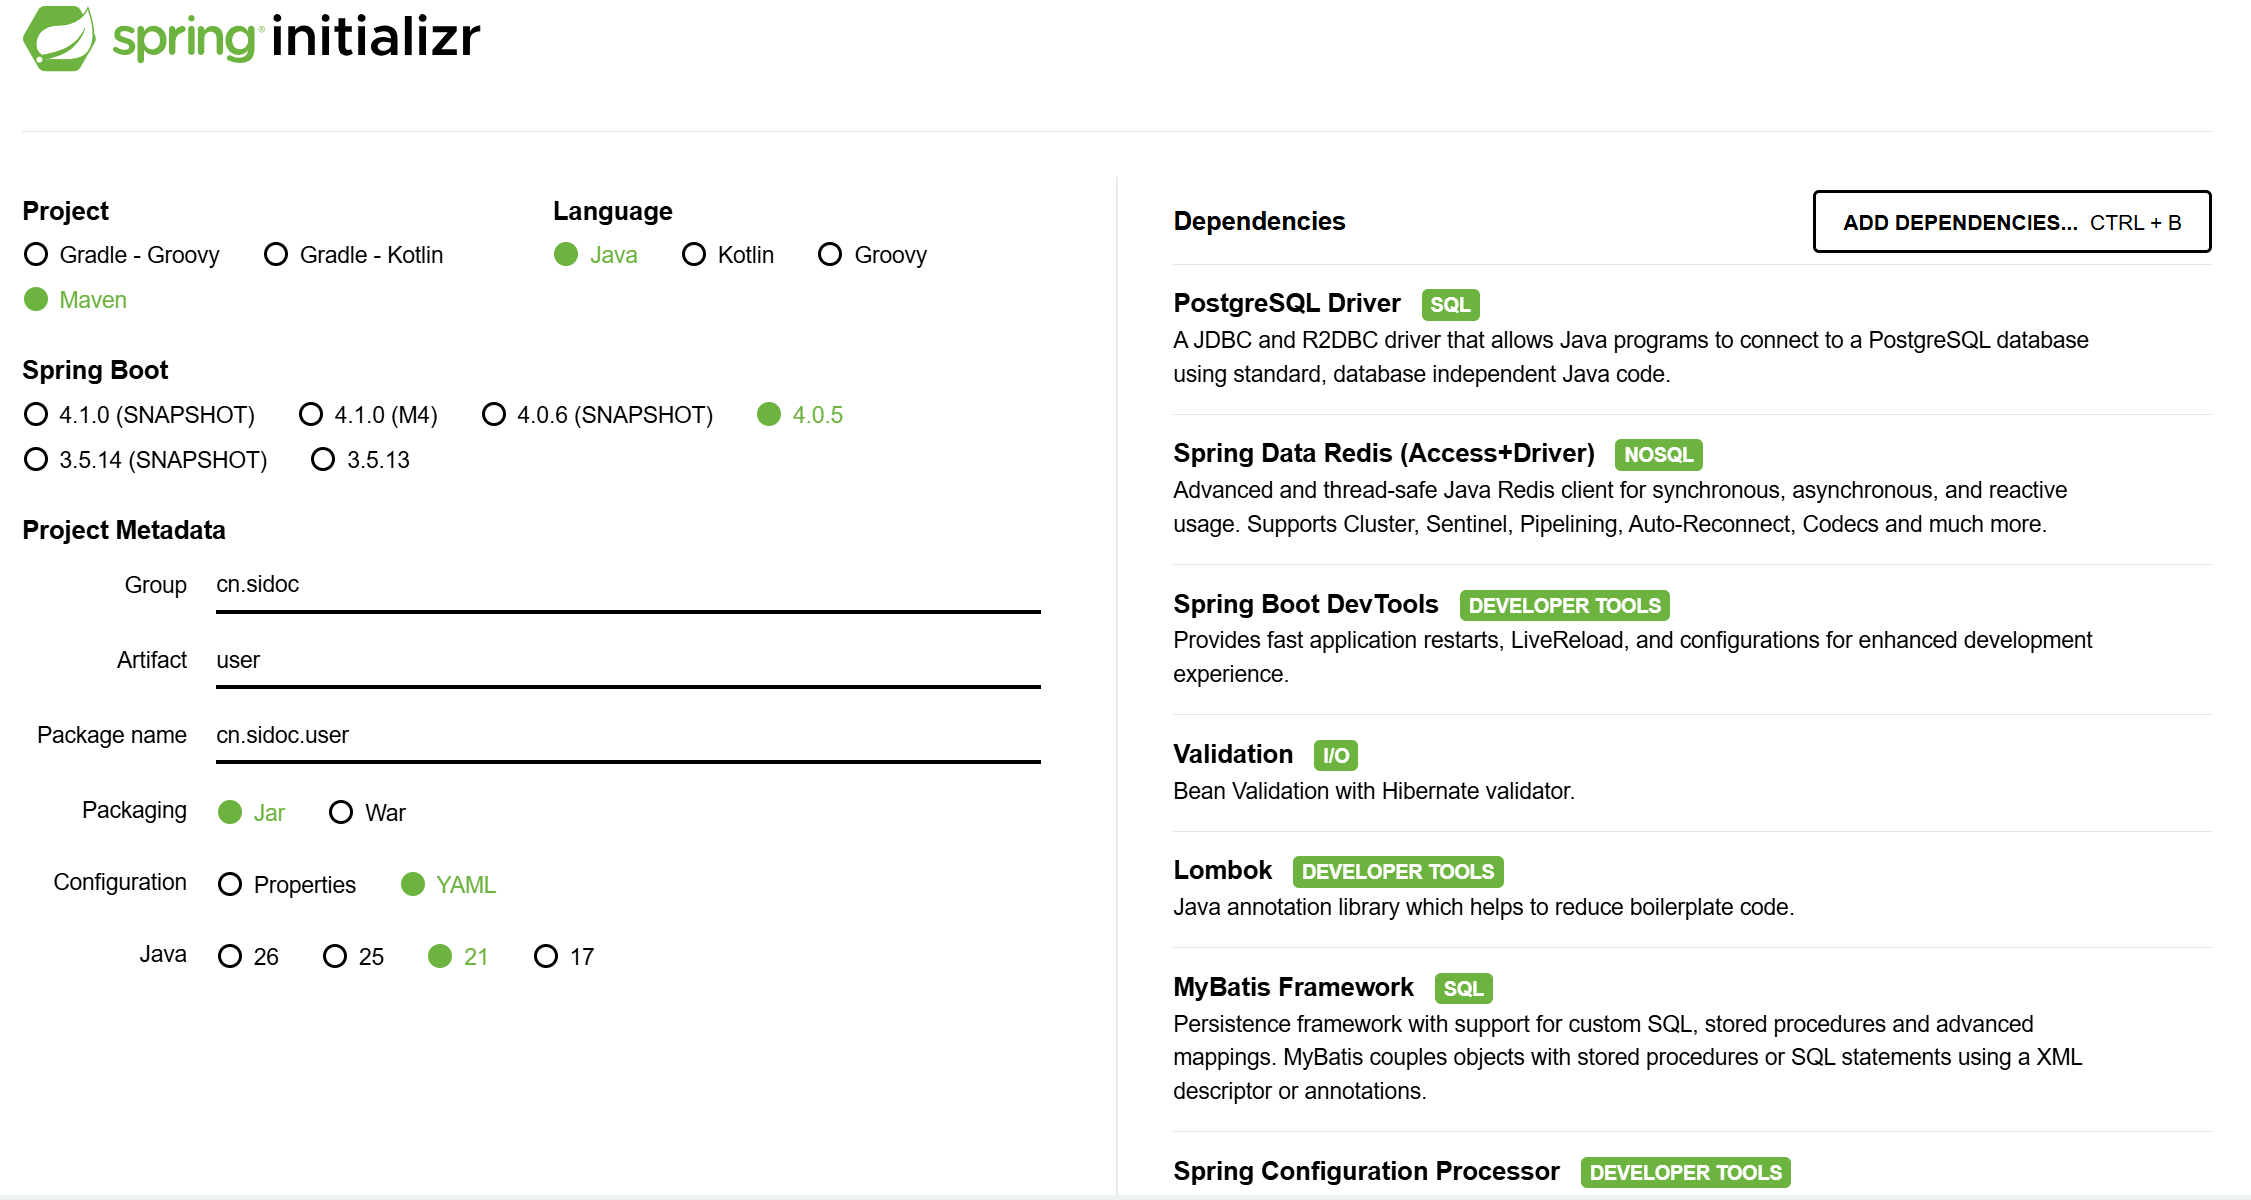The image size is (2251, 1200).
Task: Choose Java version 17
Action: [x=546, y=957]
